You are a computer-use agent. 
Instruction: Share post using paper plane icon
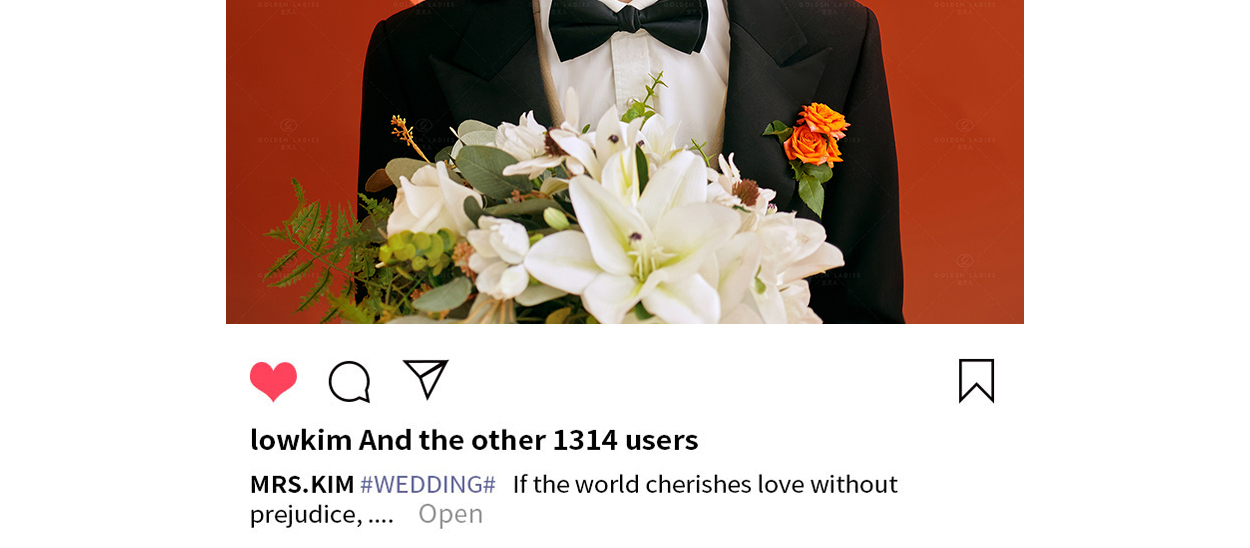point(425,379)
